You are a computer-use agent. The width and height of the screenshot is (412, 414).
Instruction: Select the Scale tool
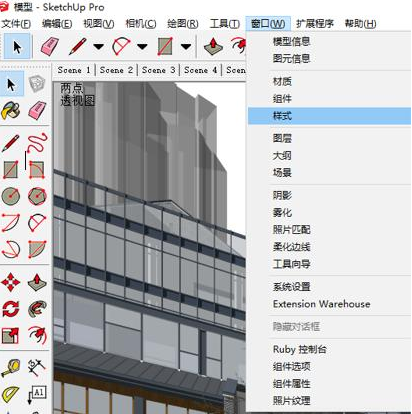11,335
